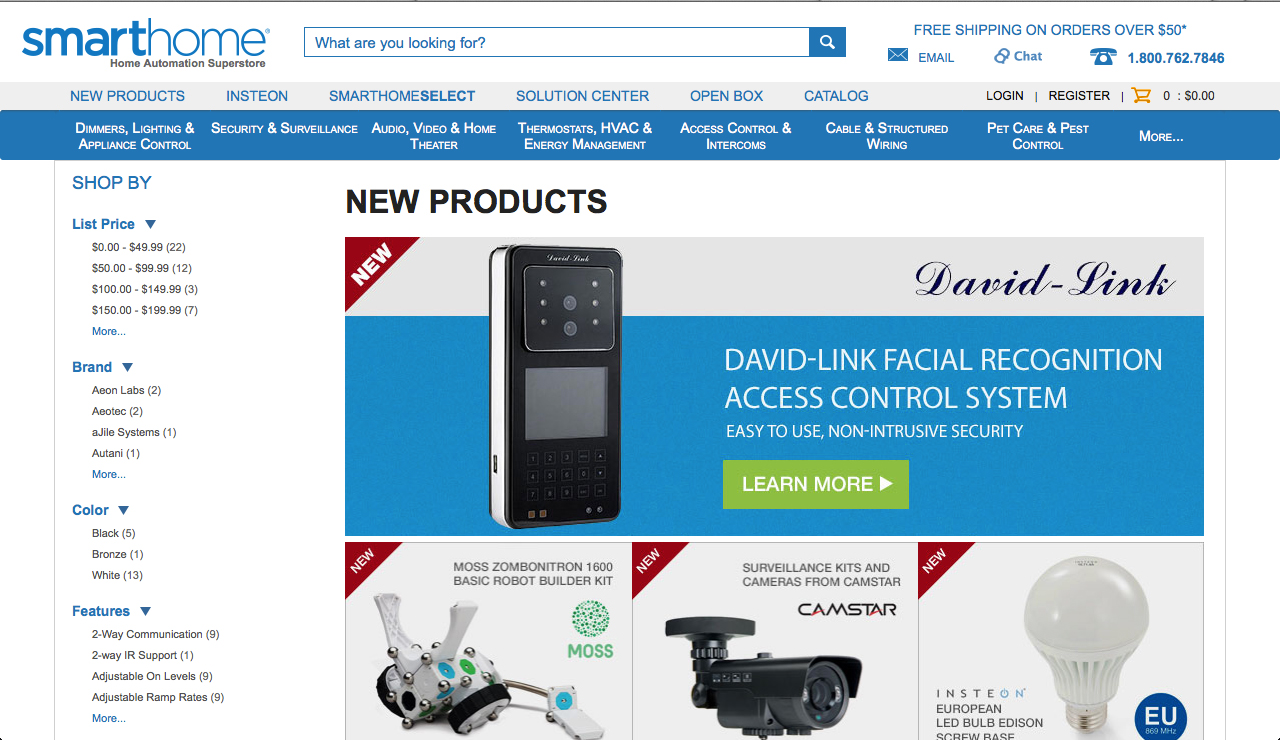Screen dimensions: 1280x740
Task: Click the email envelope icon
Action: (898, 56)
